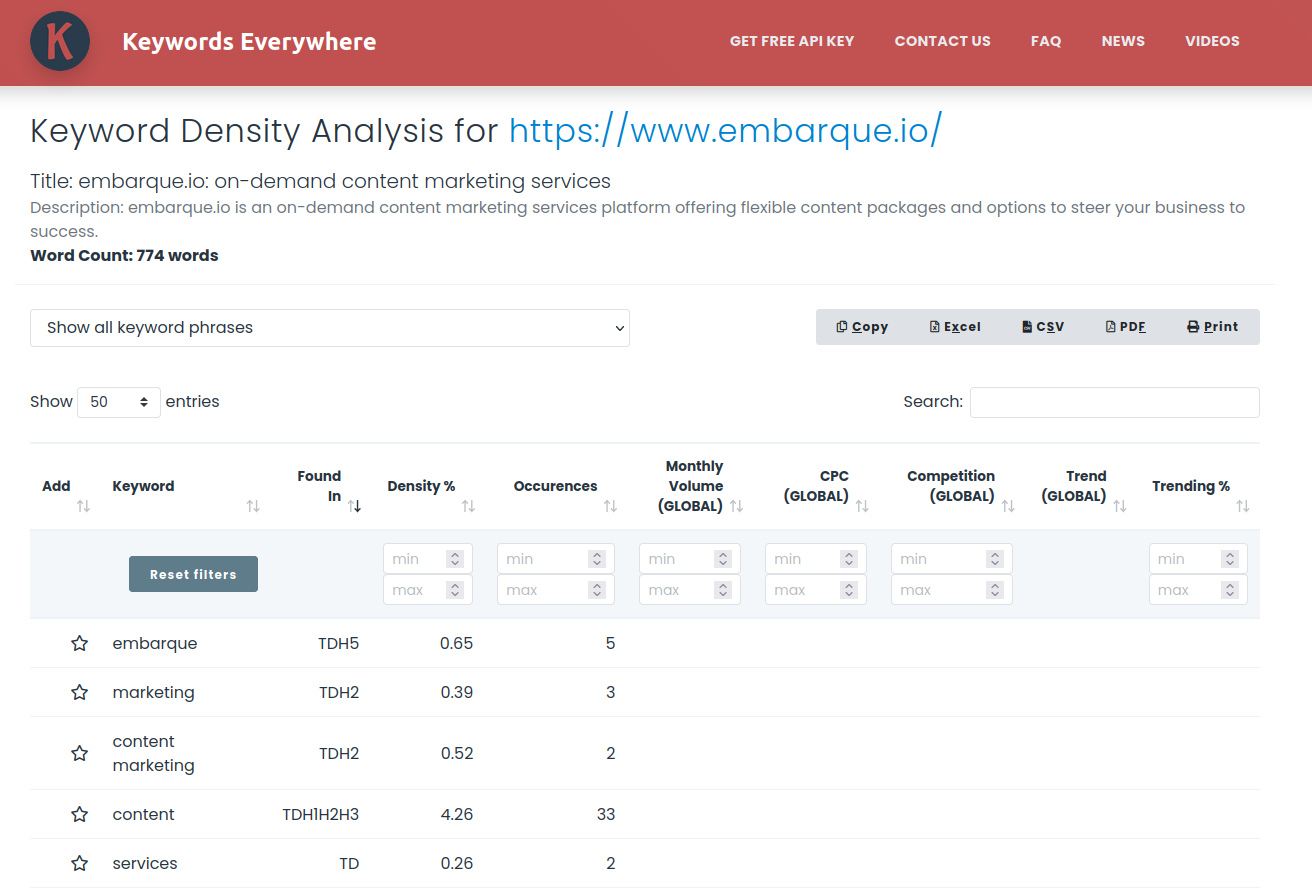Sort table by Keyword column

tap(253, 507)
